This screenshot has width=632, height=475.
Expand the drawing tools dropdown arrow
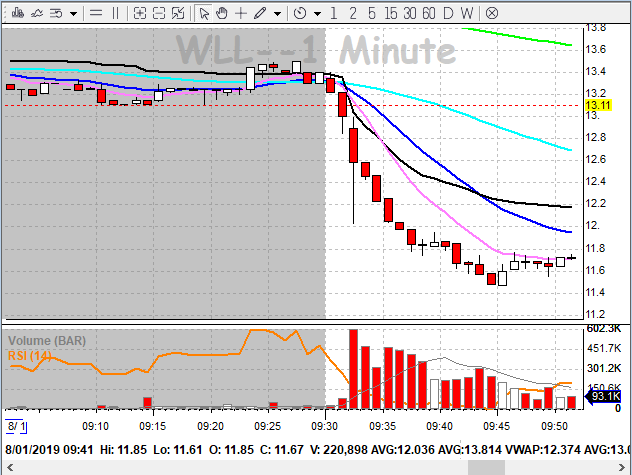(x=277, y=14)
